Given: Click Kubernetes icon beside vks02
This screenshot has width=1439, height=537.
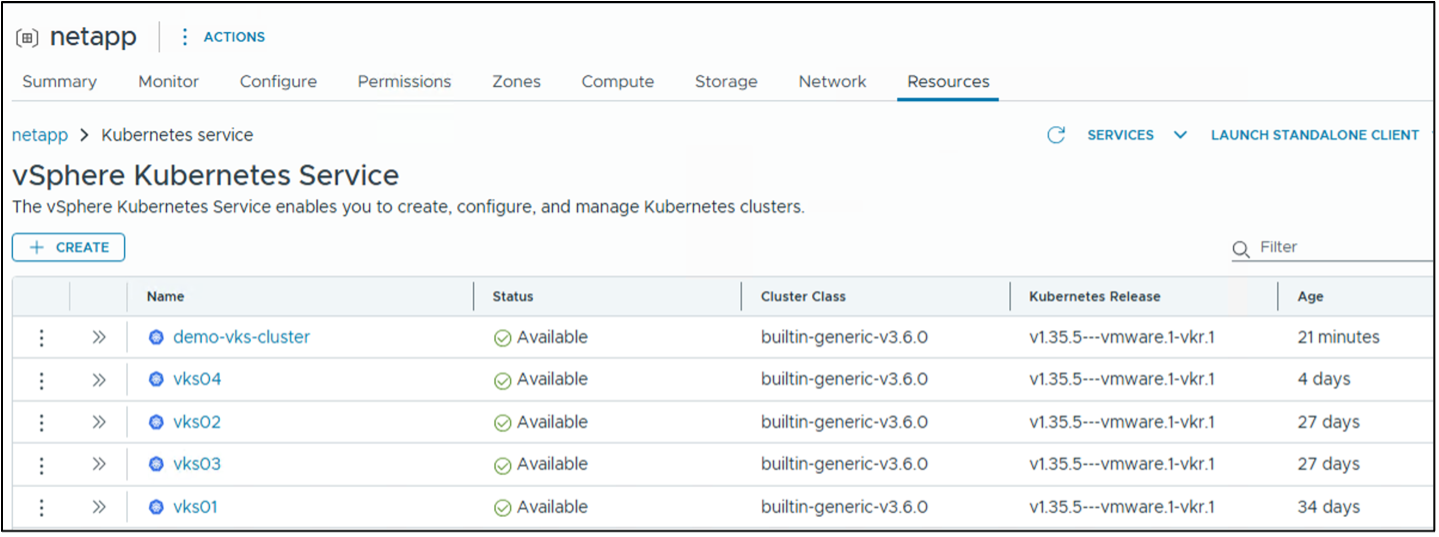Looking at the screenshot, I should (x=155, y=423).
